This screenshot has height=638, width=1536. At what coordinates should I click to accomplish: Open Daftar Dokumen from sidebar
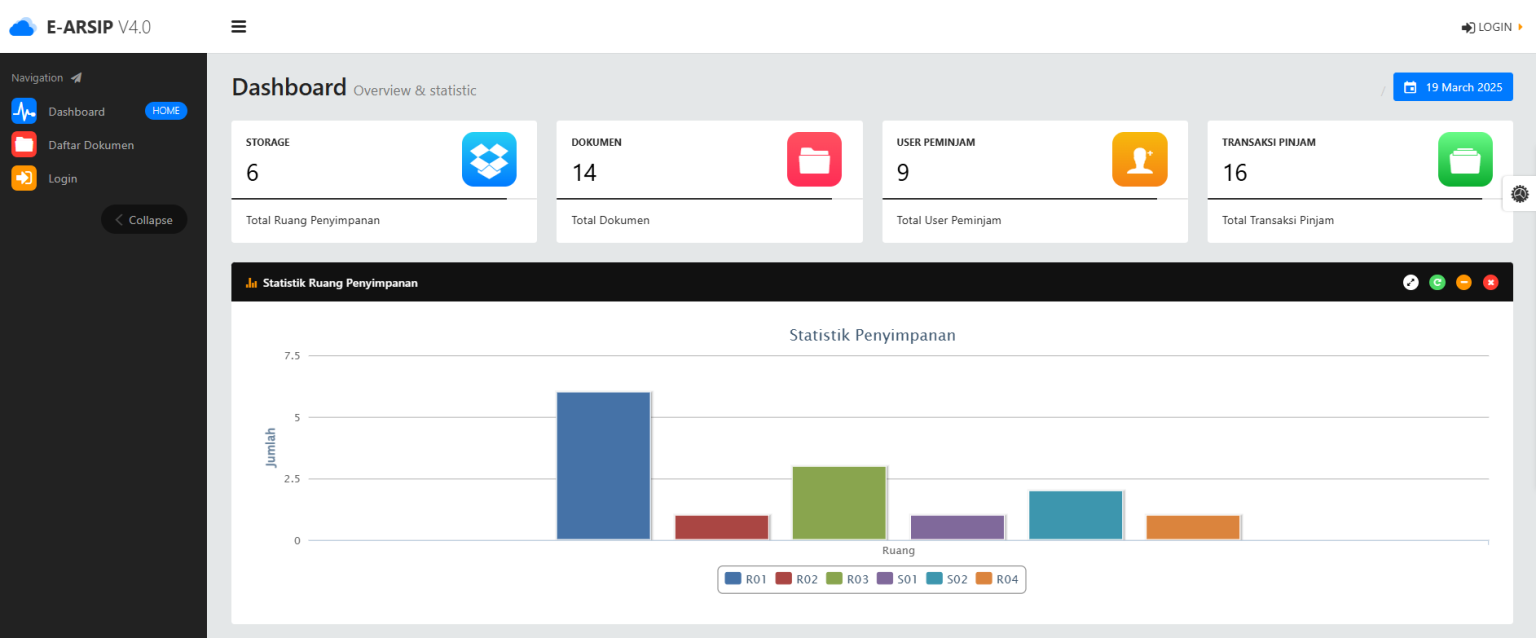pos(90,145)
